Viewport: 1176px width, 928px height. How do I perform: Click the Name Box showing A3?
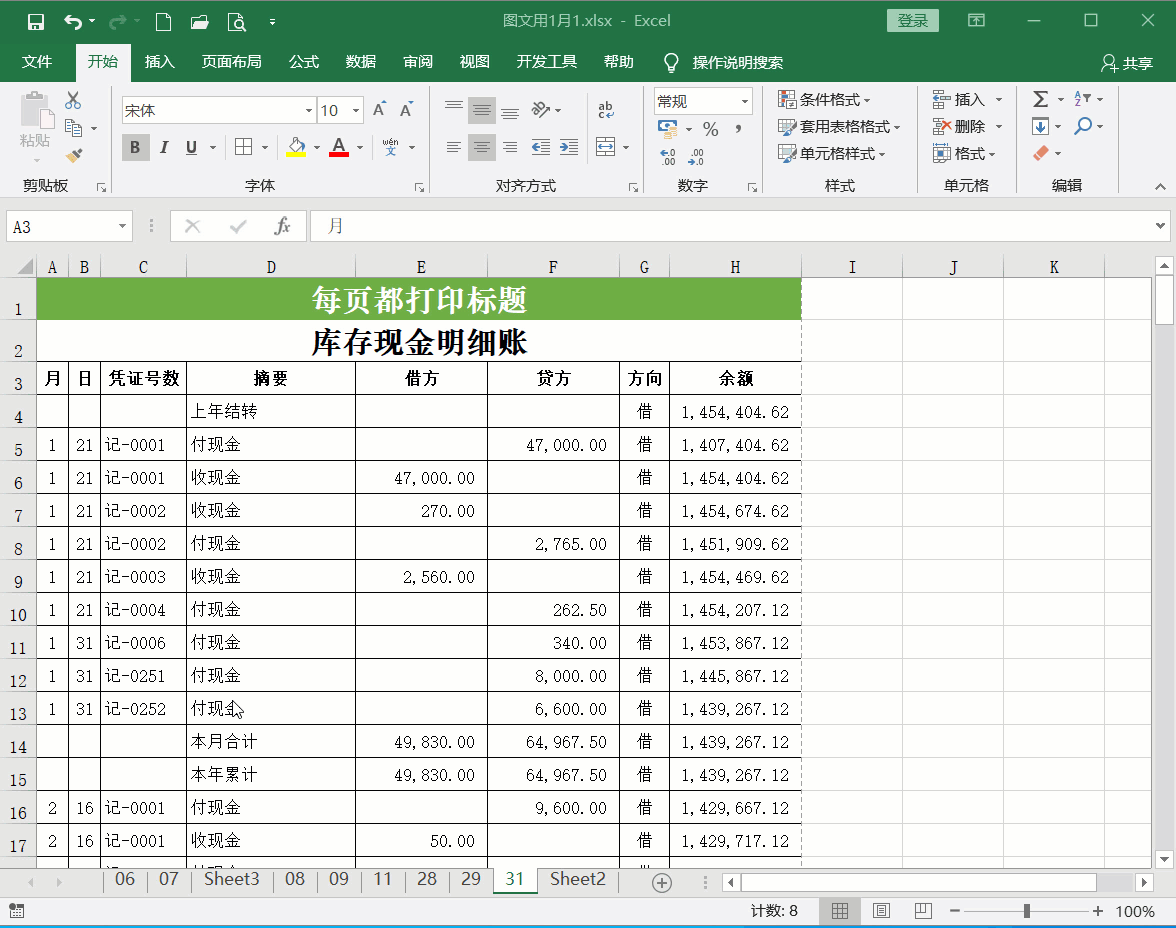tap(60, 227)
